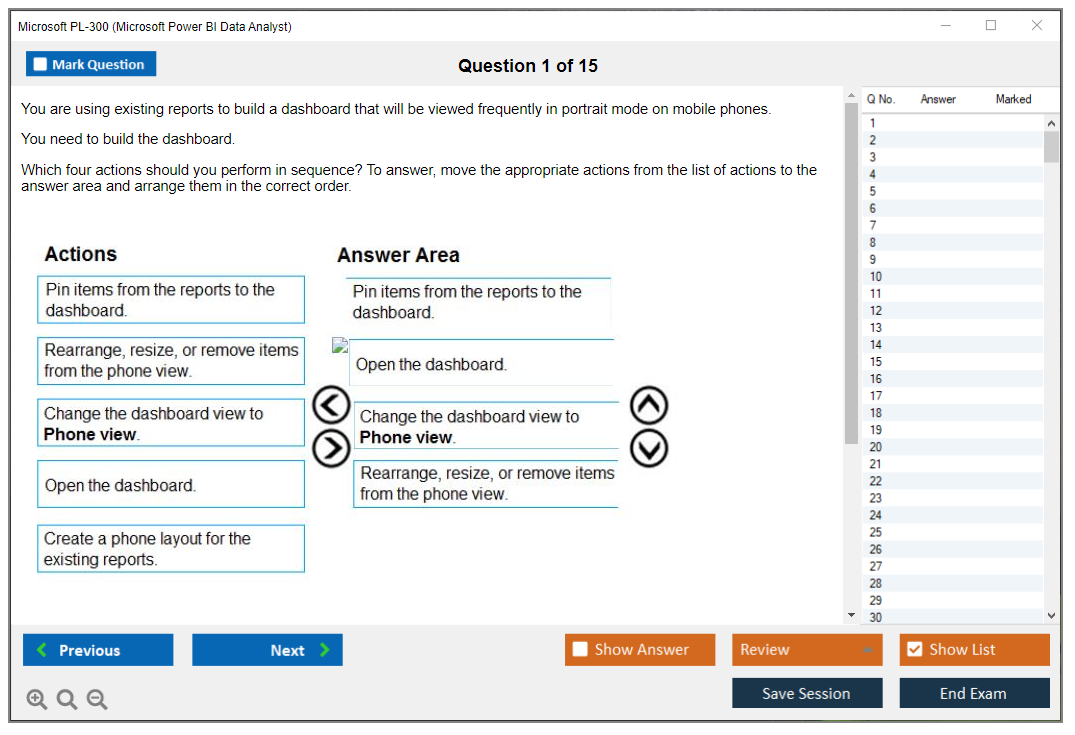1075x735 pixels.
Task: Click the move-up circle arrow icon
Action: 649,406
